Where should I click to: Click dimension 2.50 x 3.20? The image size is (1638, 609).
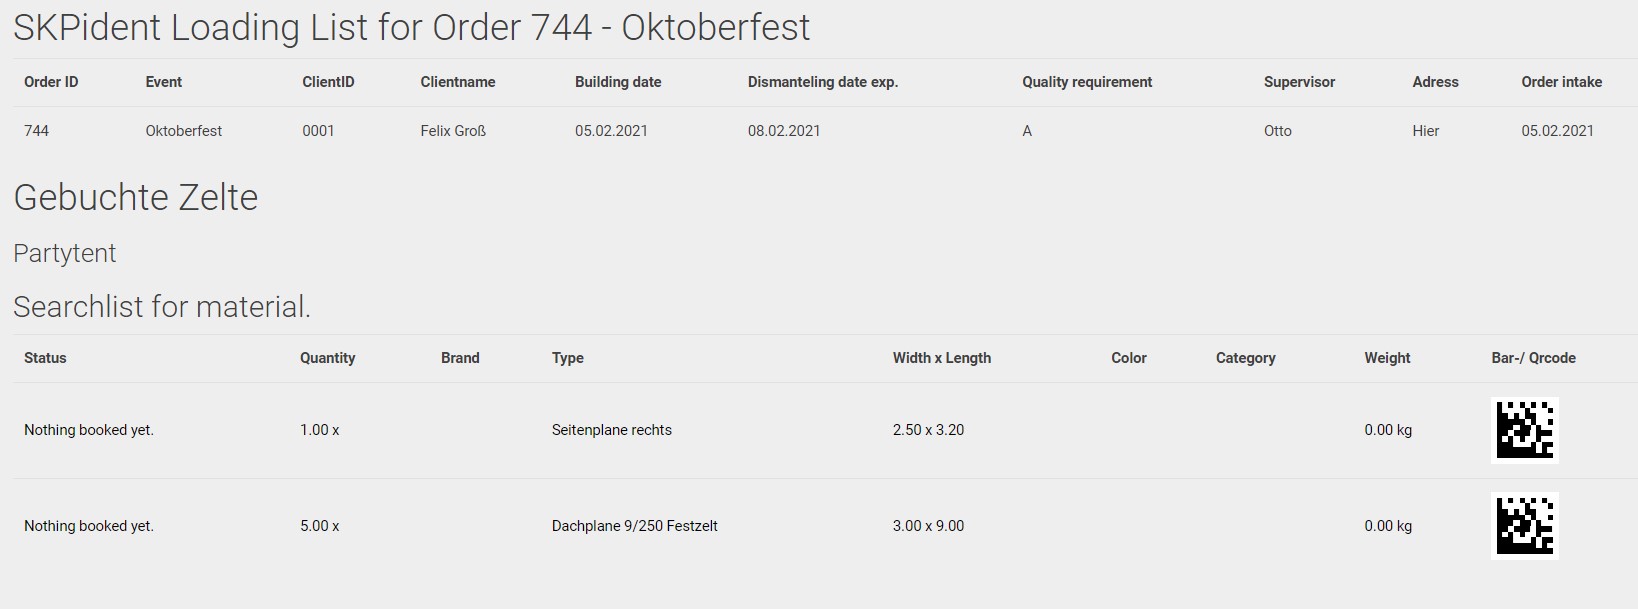[928, 430]
